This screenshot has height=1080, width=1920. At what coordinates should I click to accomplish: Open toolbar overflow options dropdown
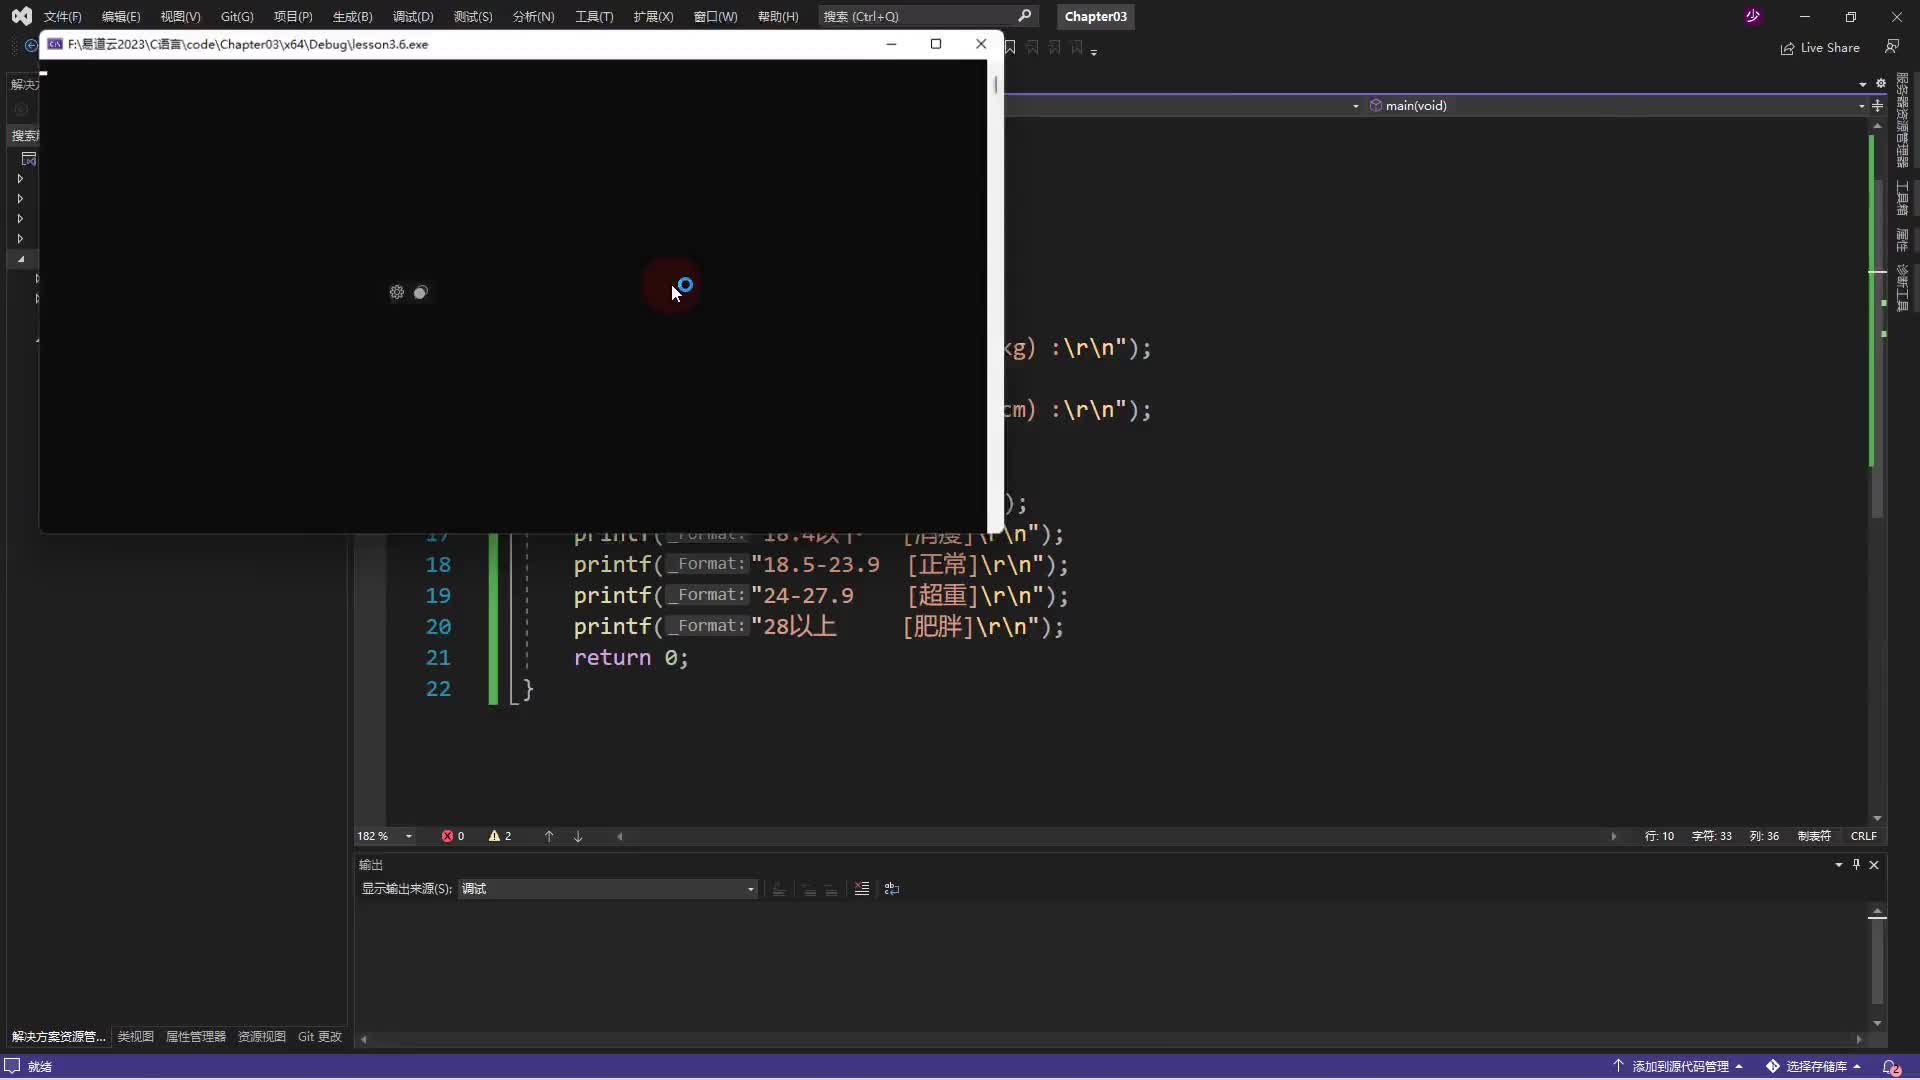(x=1094, y=51)
